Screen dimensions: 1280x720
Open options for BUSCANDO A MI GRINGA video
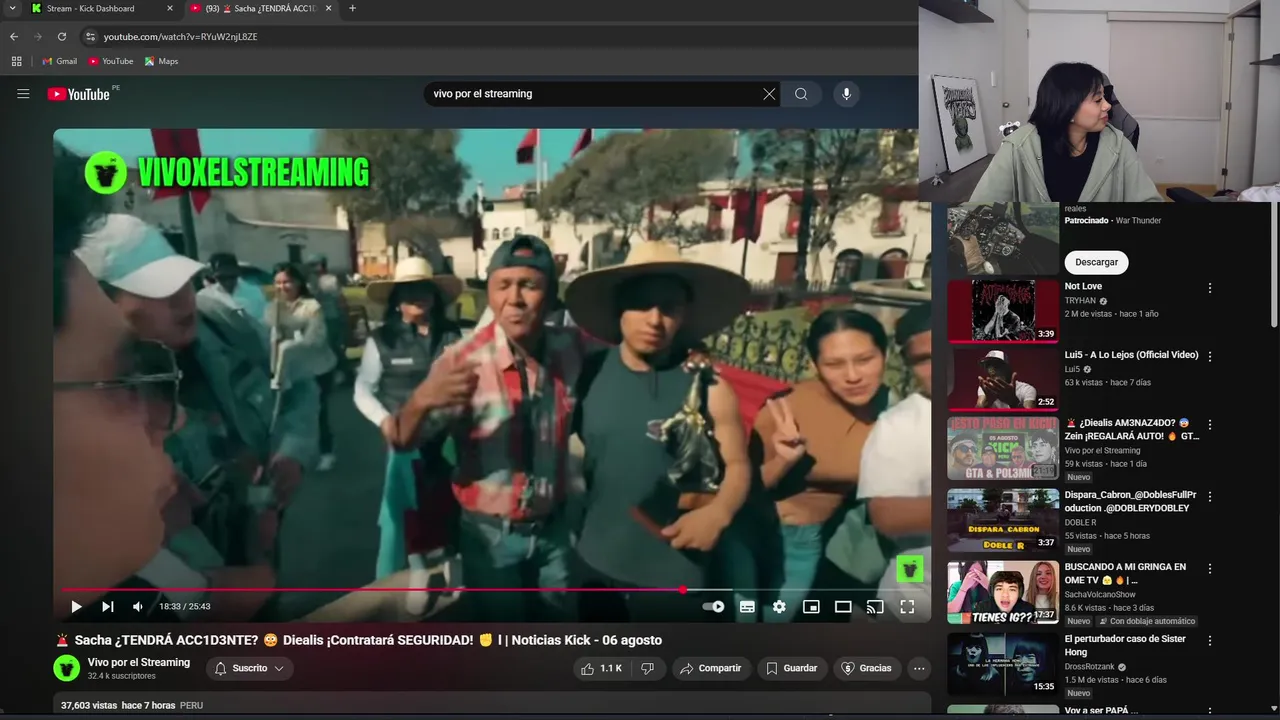click(1210, 568)
